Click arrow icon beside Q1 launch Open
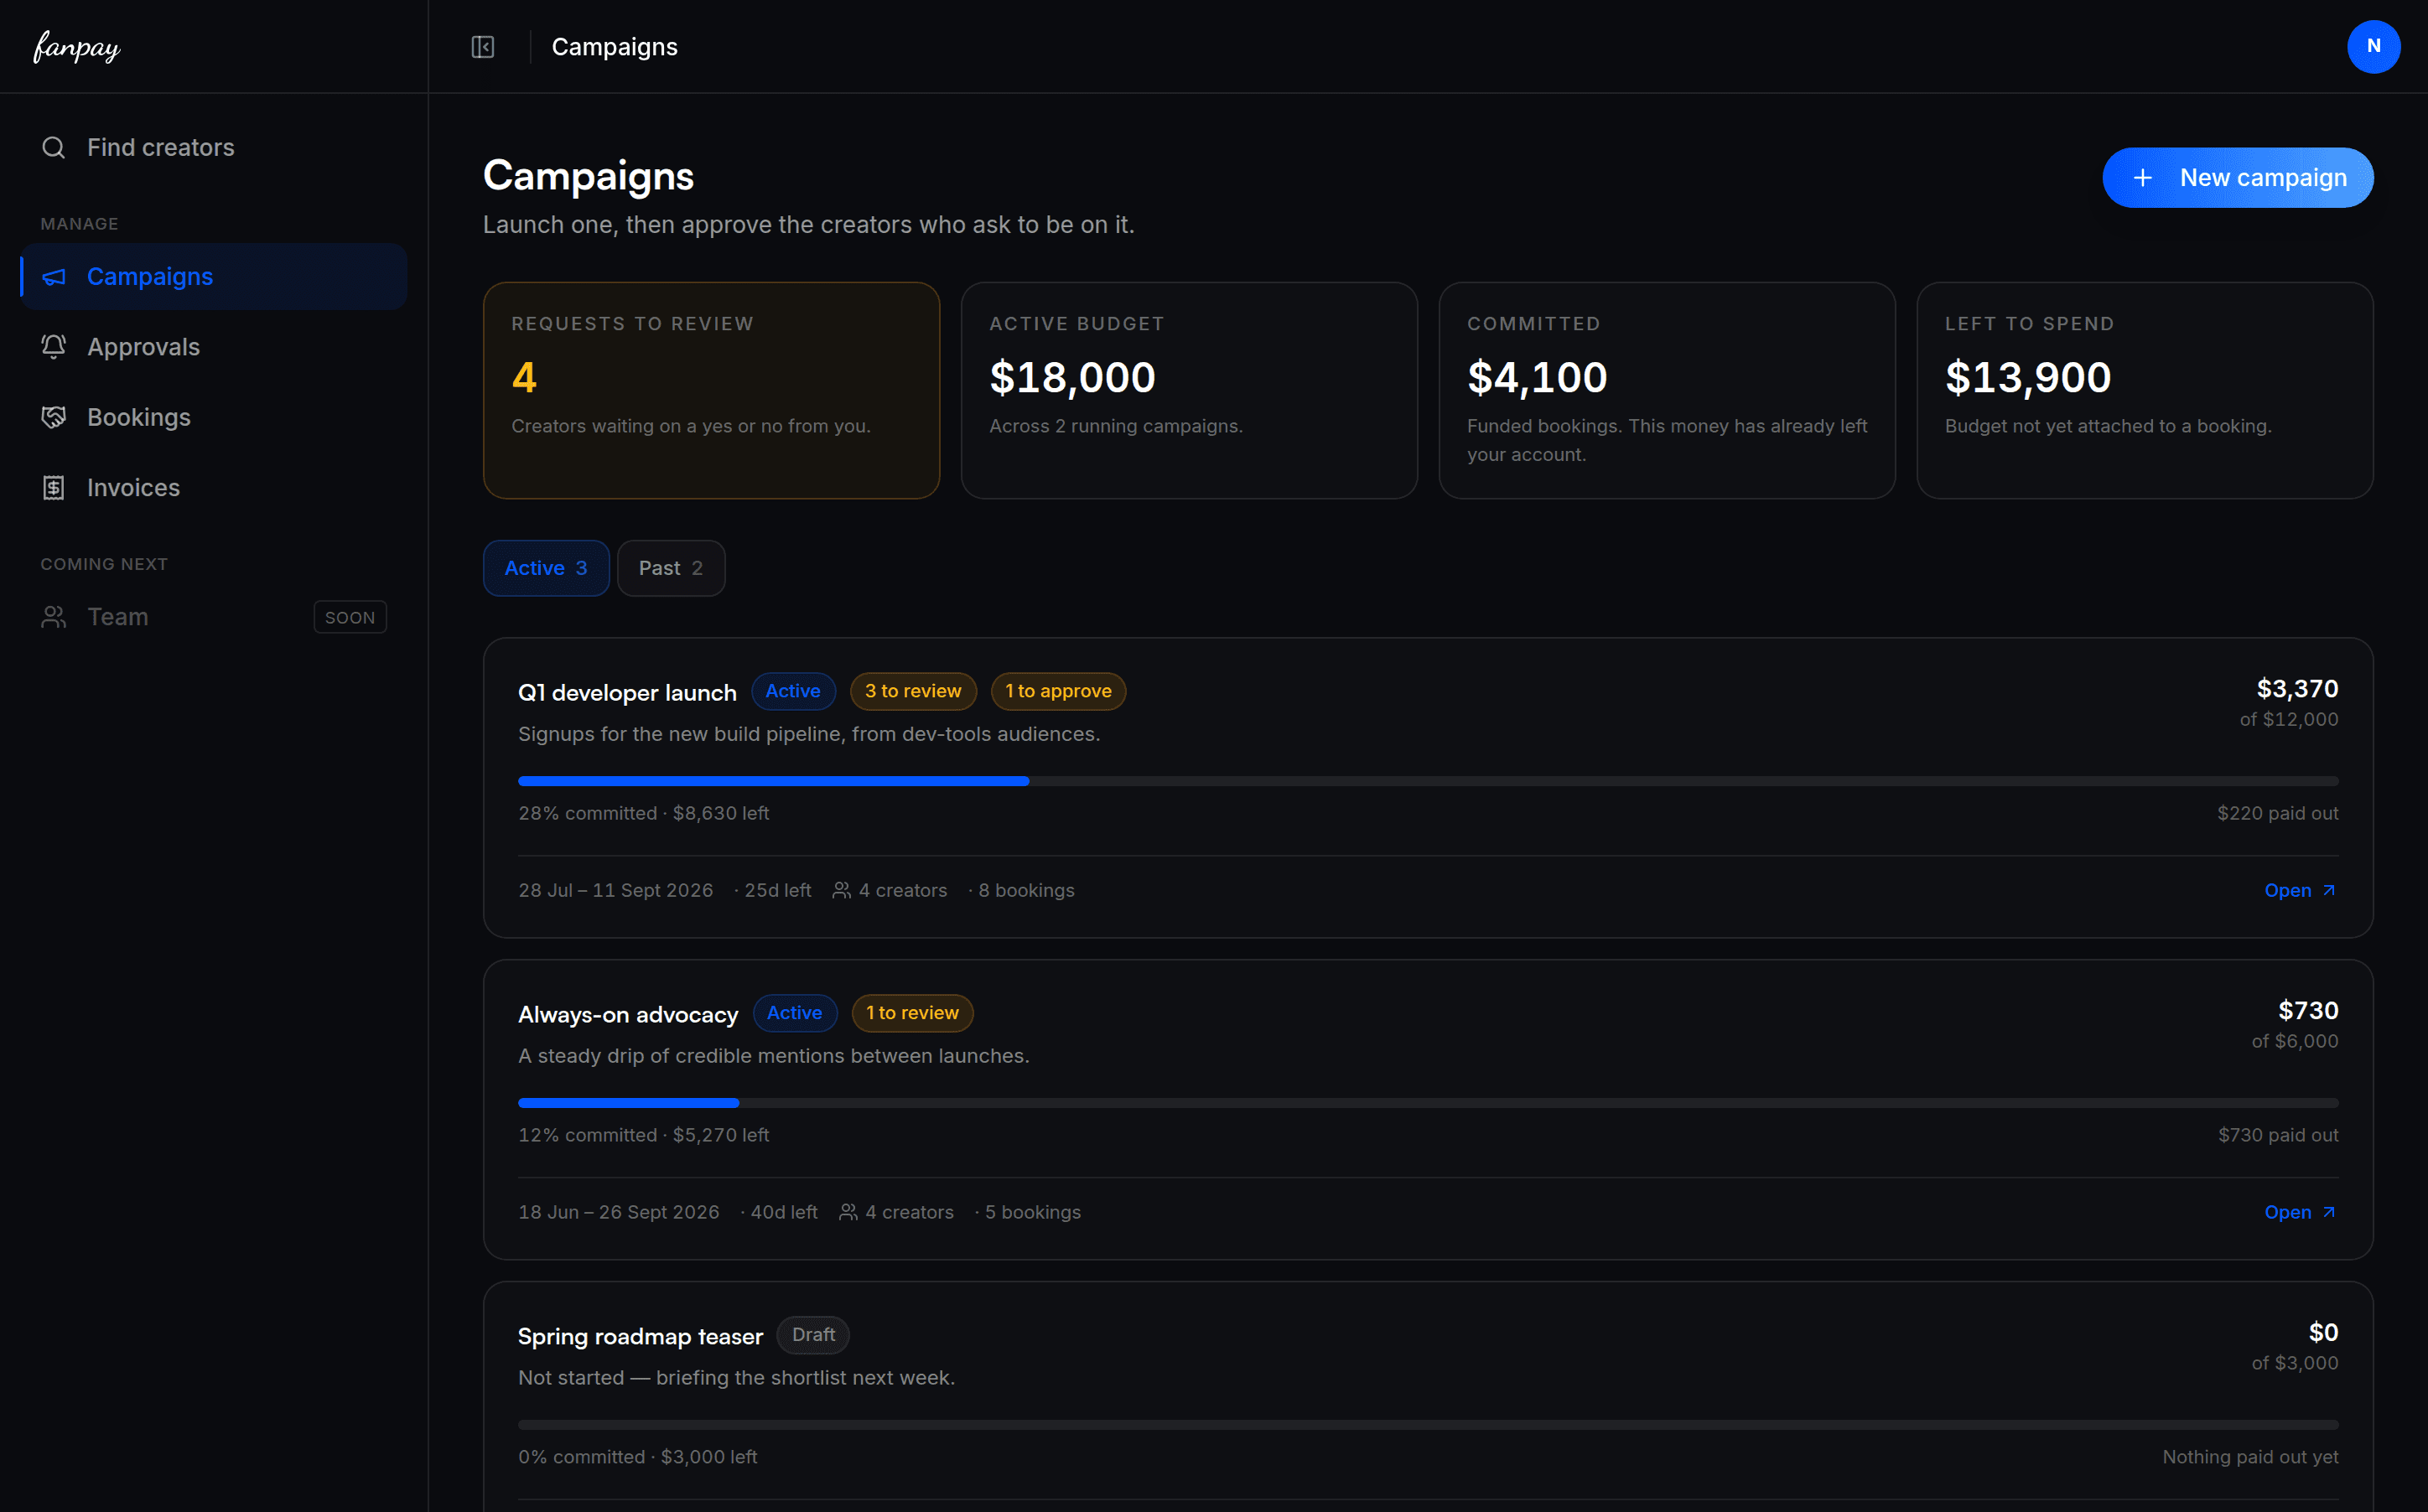The width and height of the screenshot is (2428, 1512). (x=2329, y=890)
